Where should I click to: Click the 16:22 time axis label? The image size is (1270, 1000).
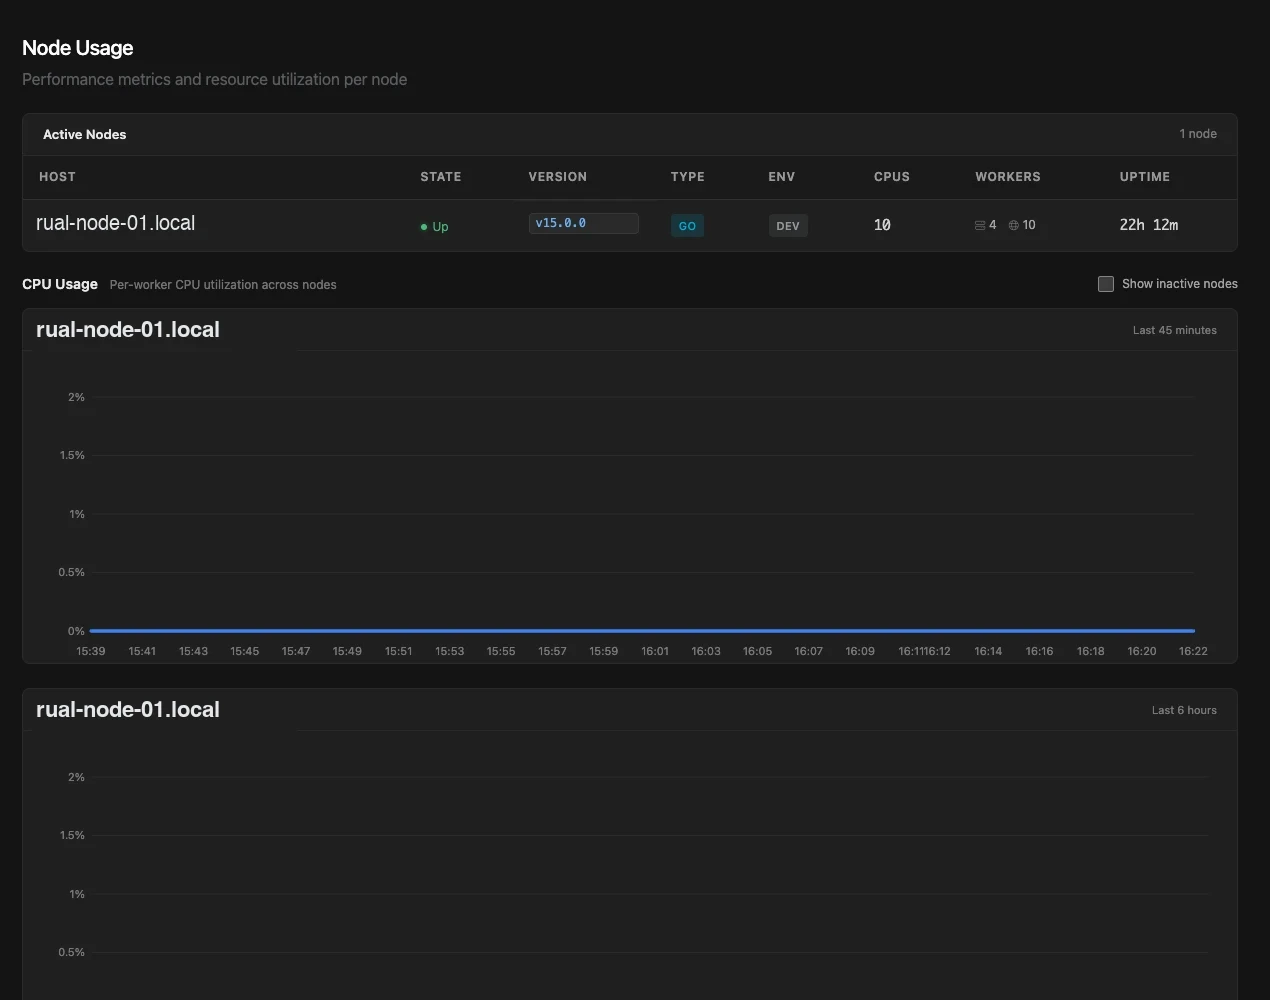tap(1193, 651)
